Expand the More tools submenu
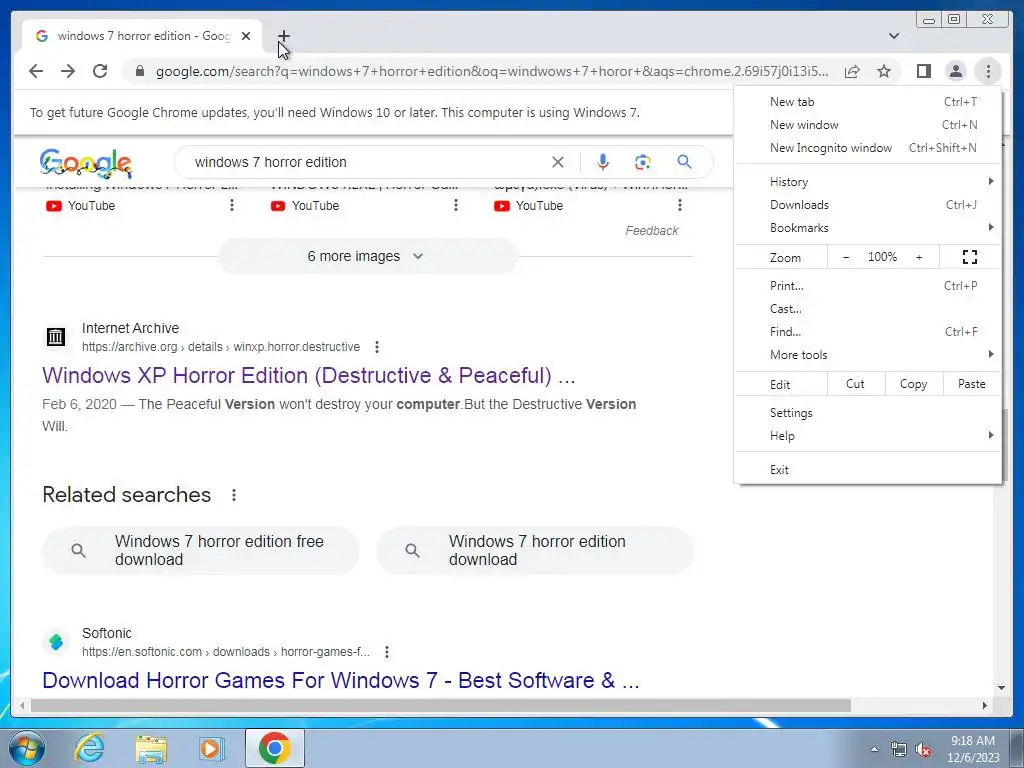 [869, 355]
